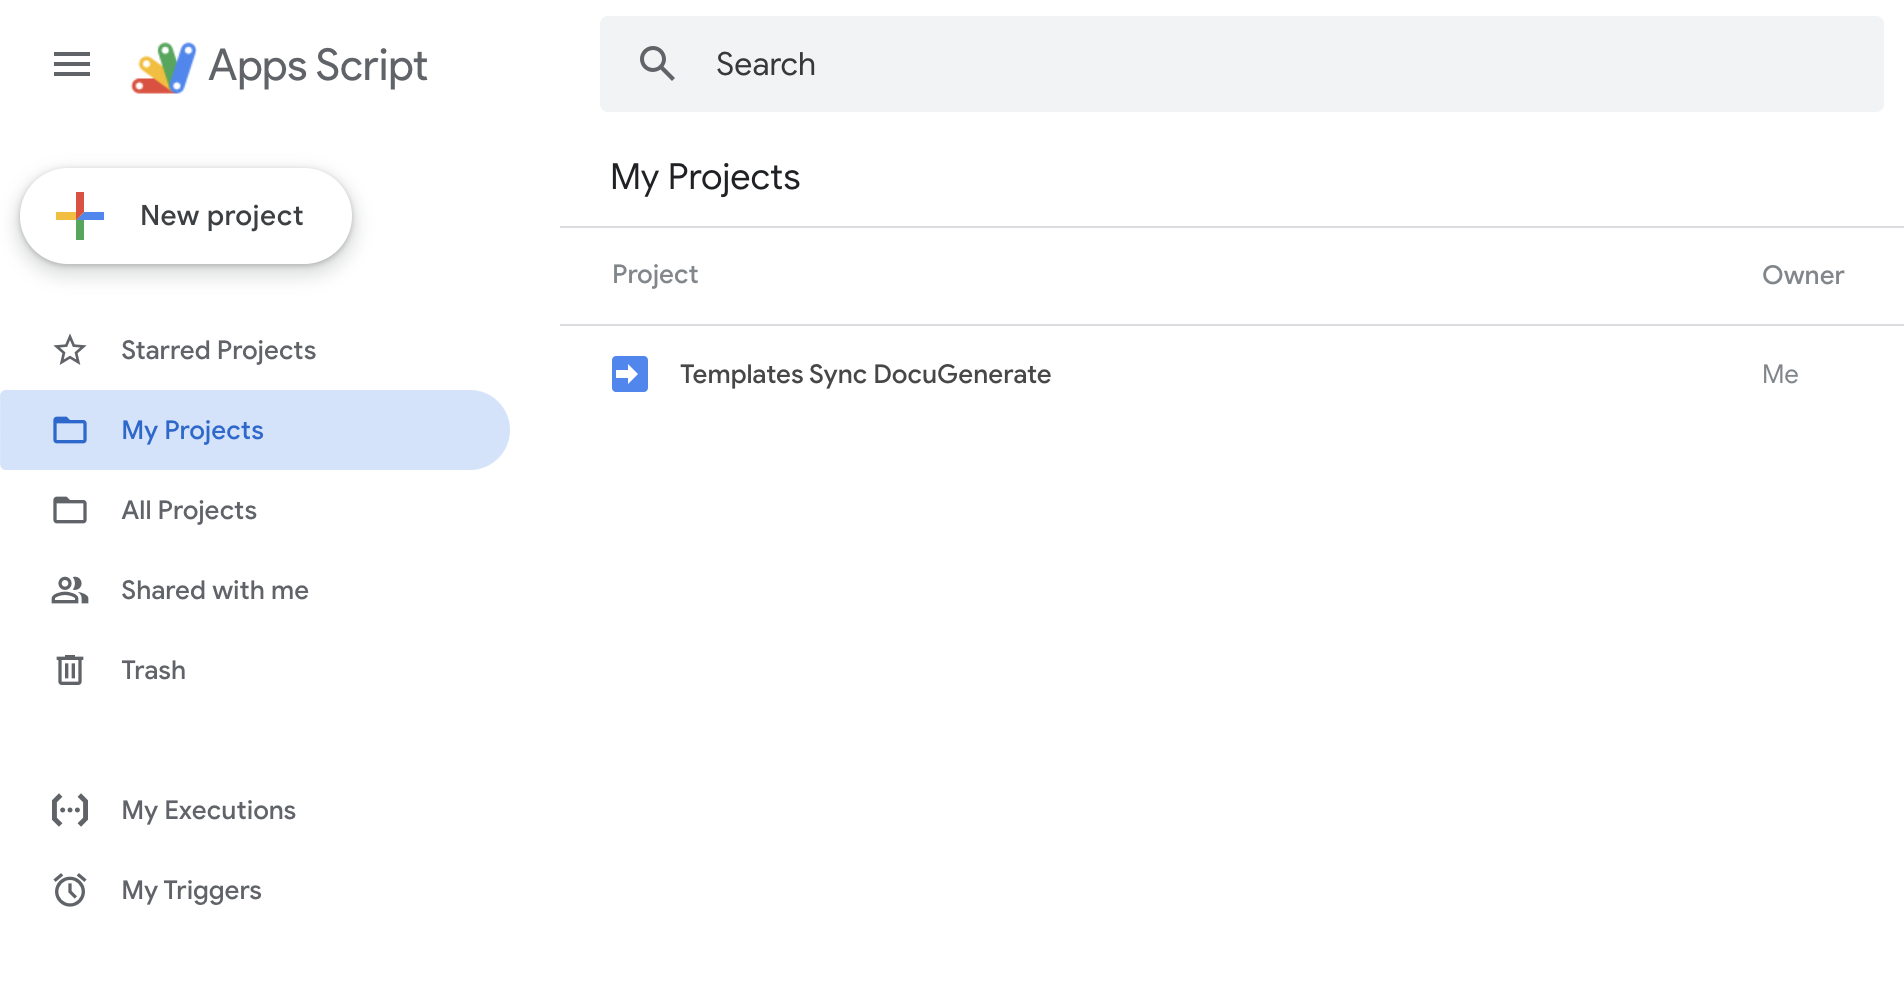The image size is (1904, 990).
Task: Click the colorful plus icon
Action: pos(80,216)
